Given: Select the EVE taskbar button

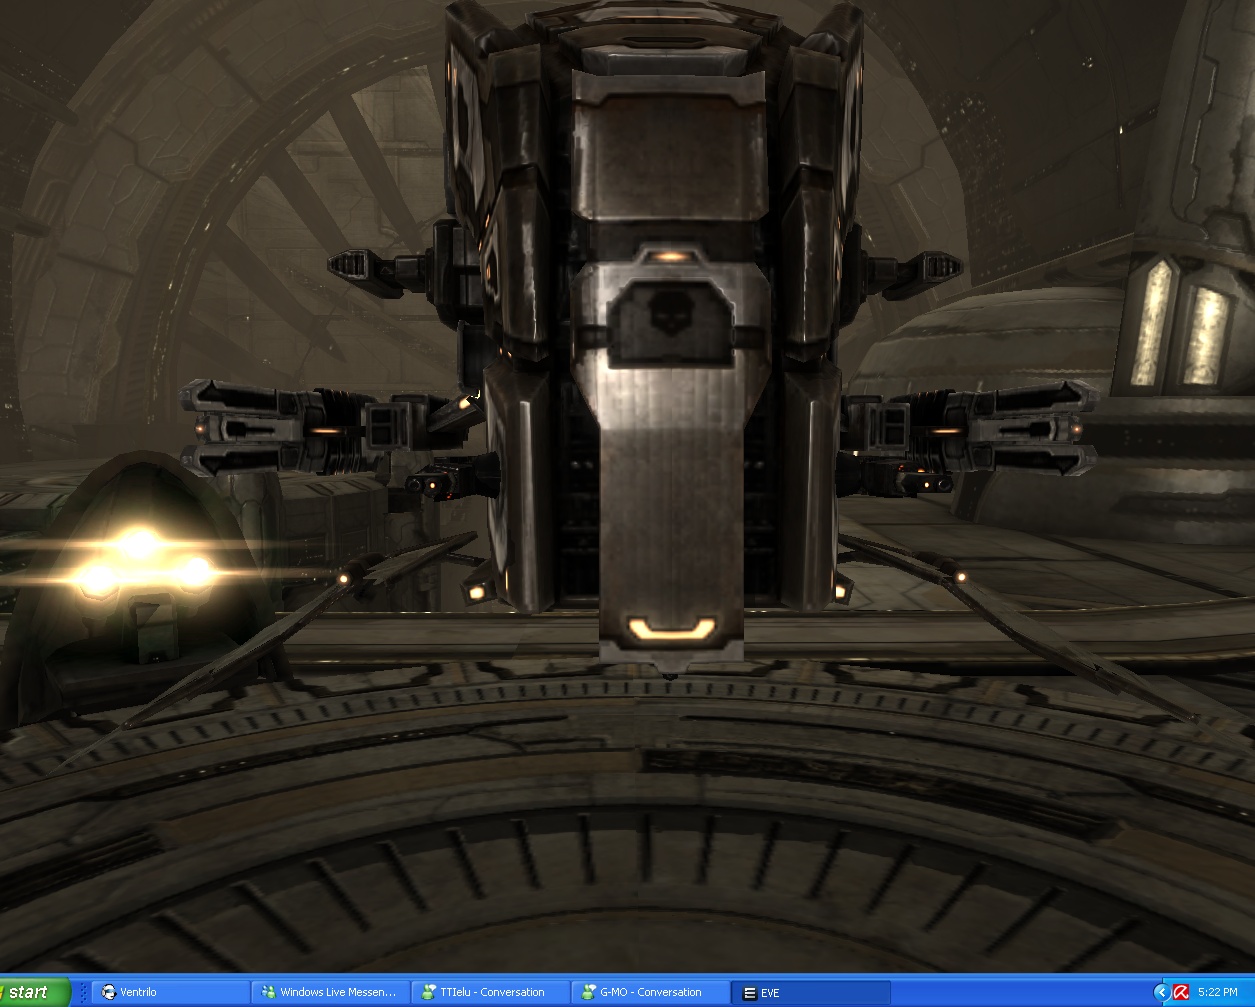Looking at the screenshot, I should pos(810,992).
